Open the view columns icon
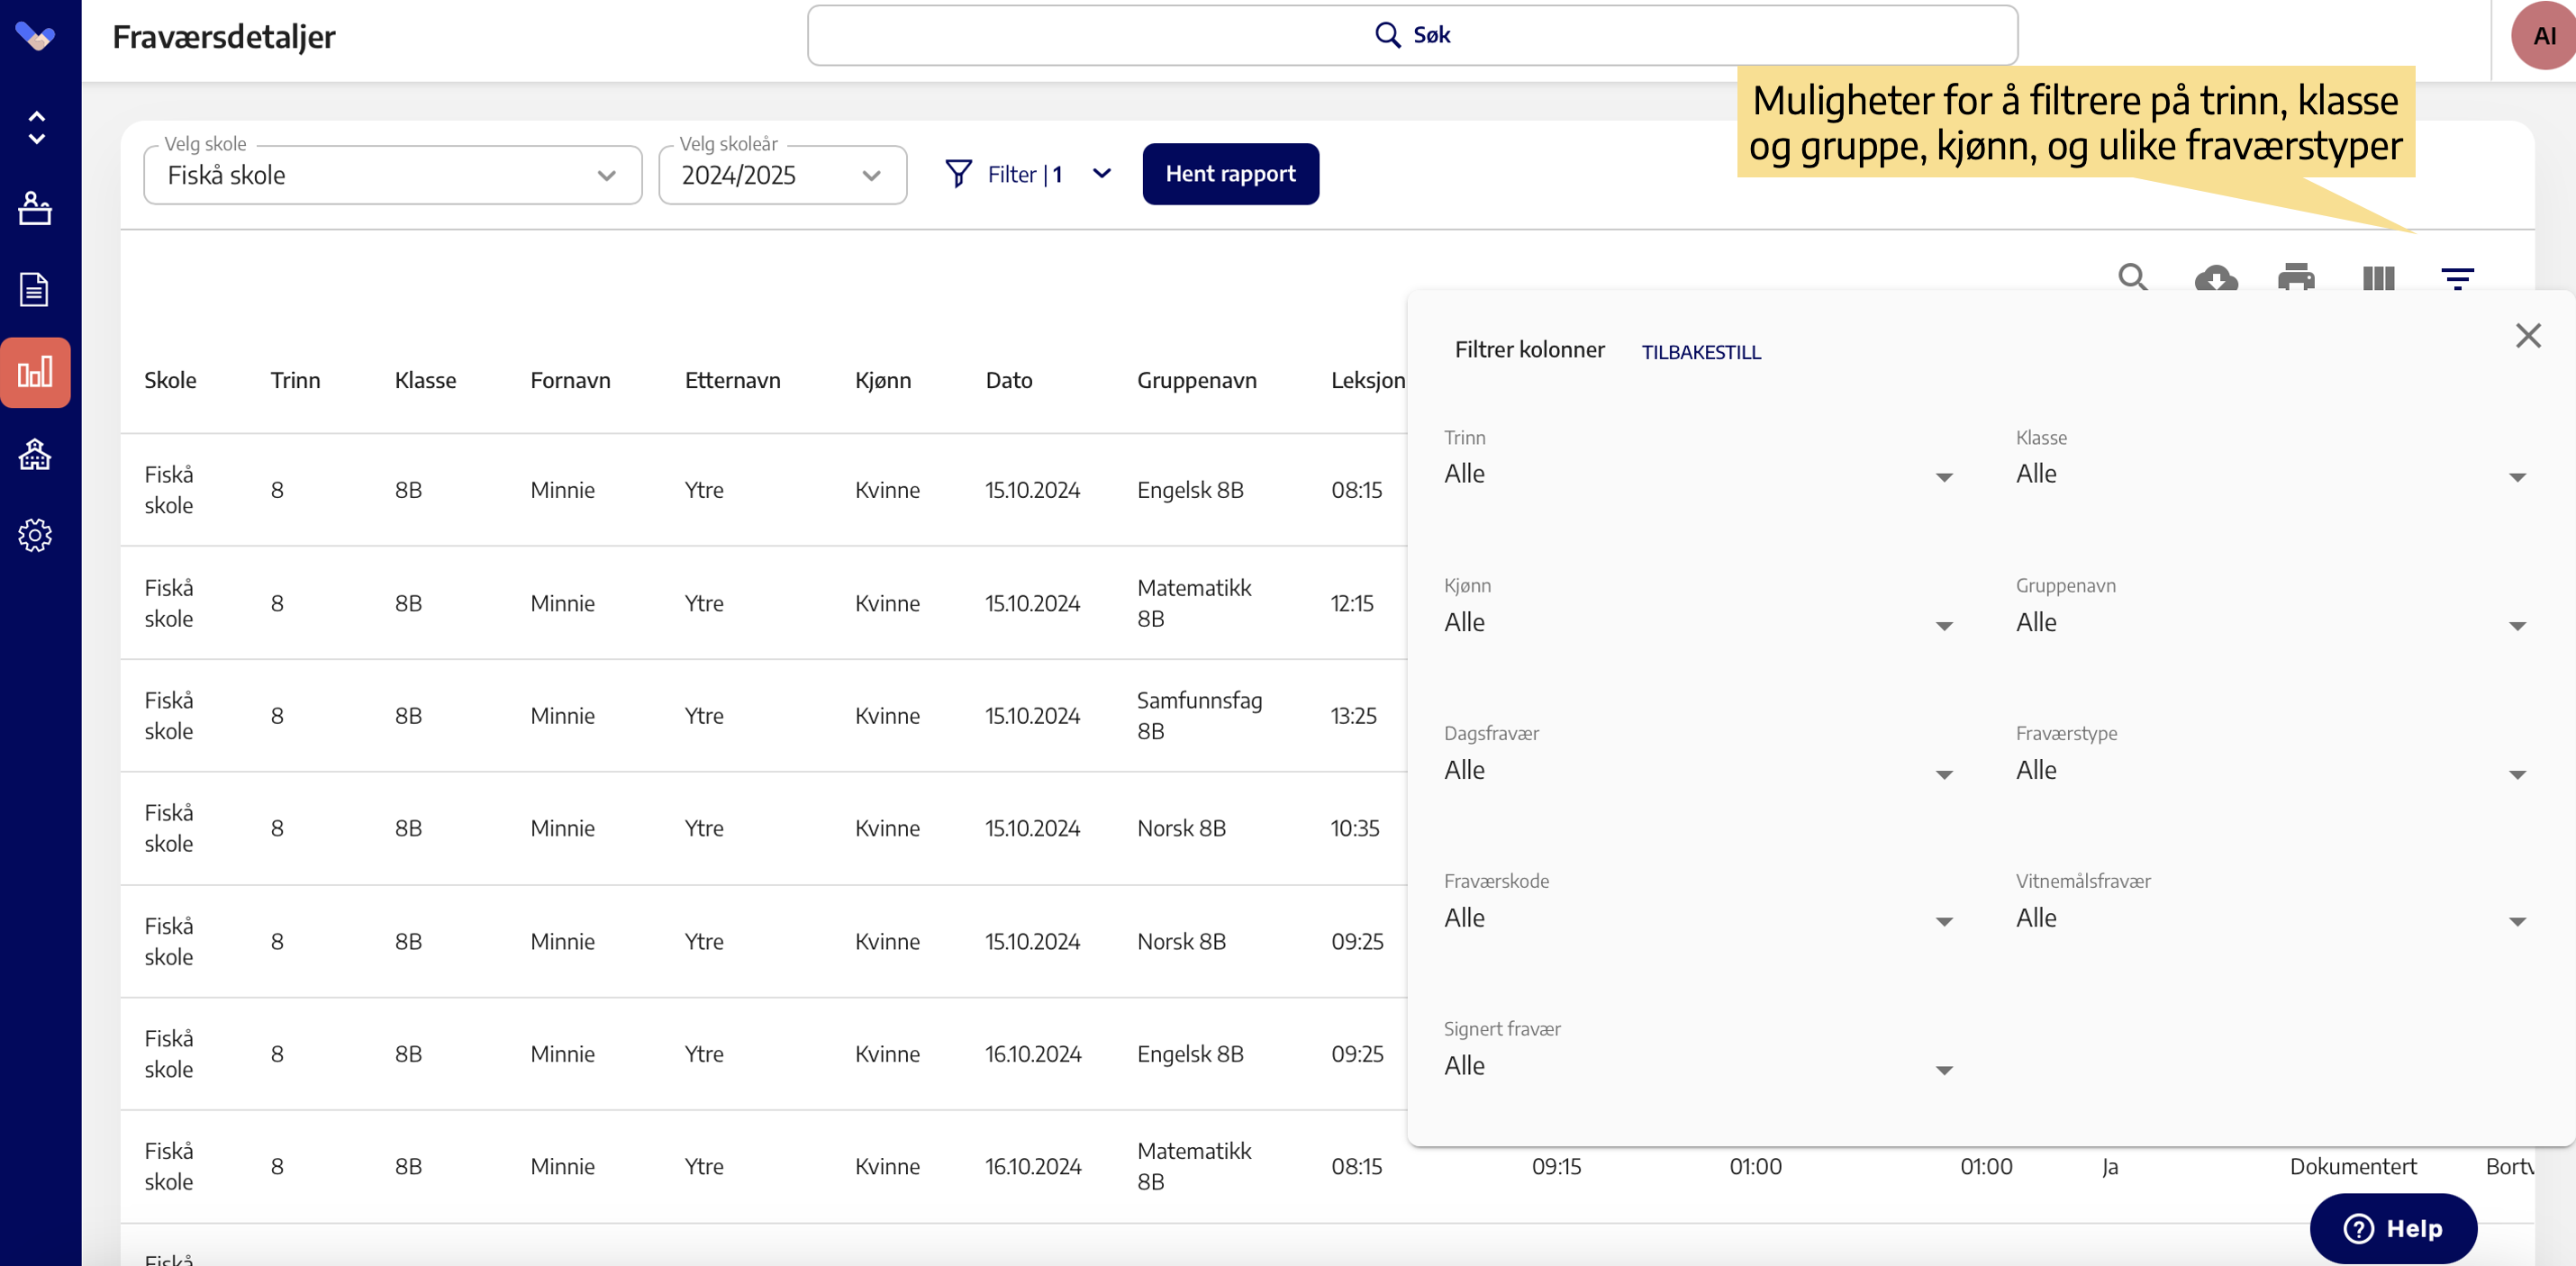Image resolution: width=2576 pixels, height=1266 pixels. coord(2378,278)
